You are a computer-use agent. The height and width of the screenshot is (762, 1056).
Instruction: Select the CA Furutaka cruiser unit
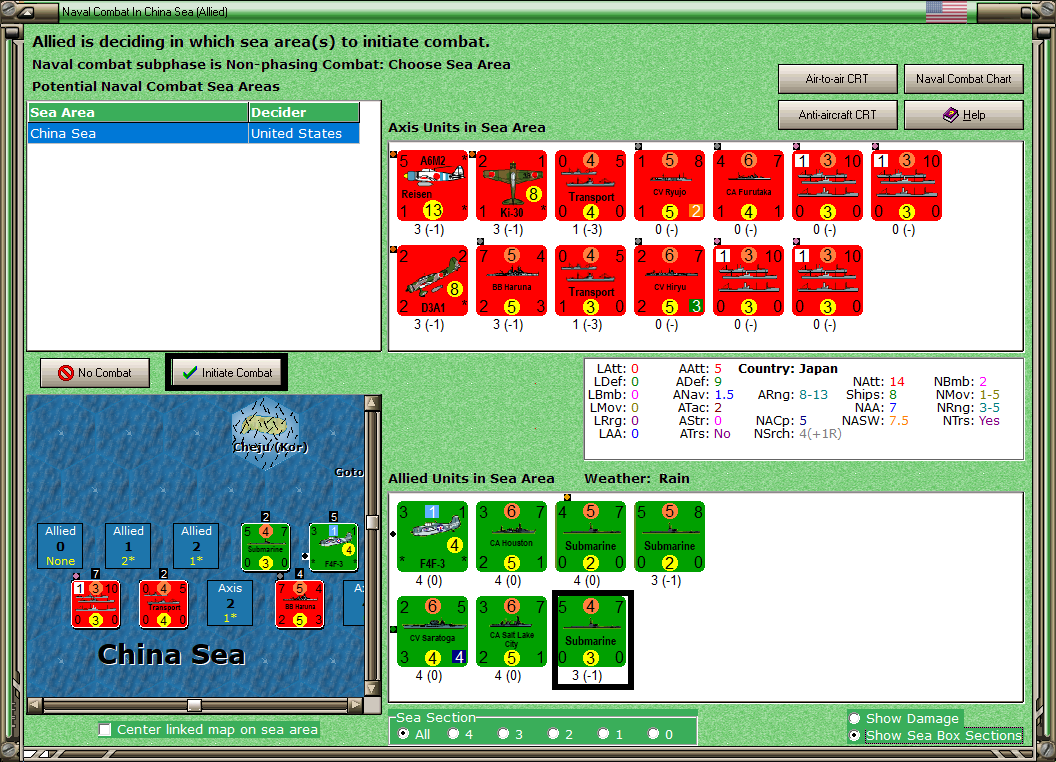click(x=748, y=185)
